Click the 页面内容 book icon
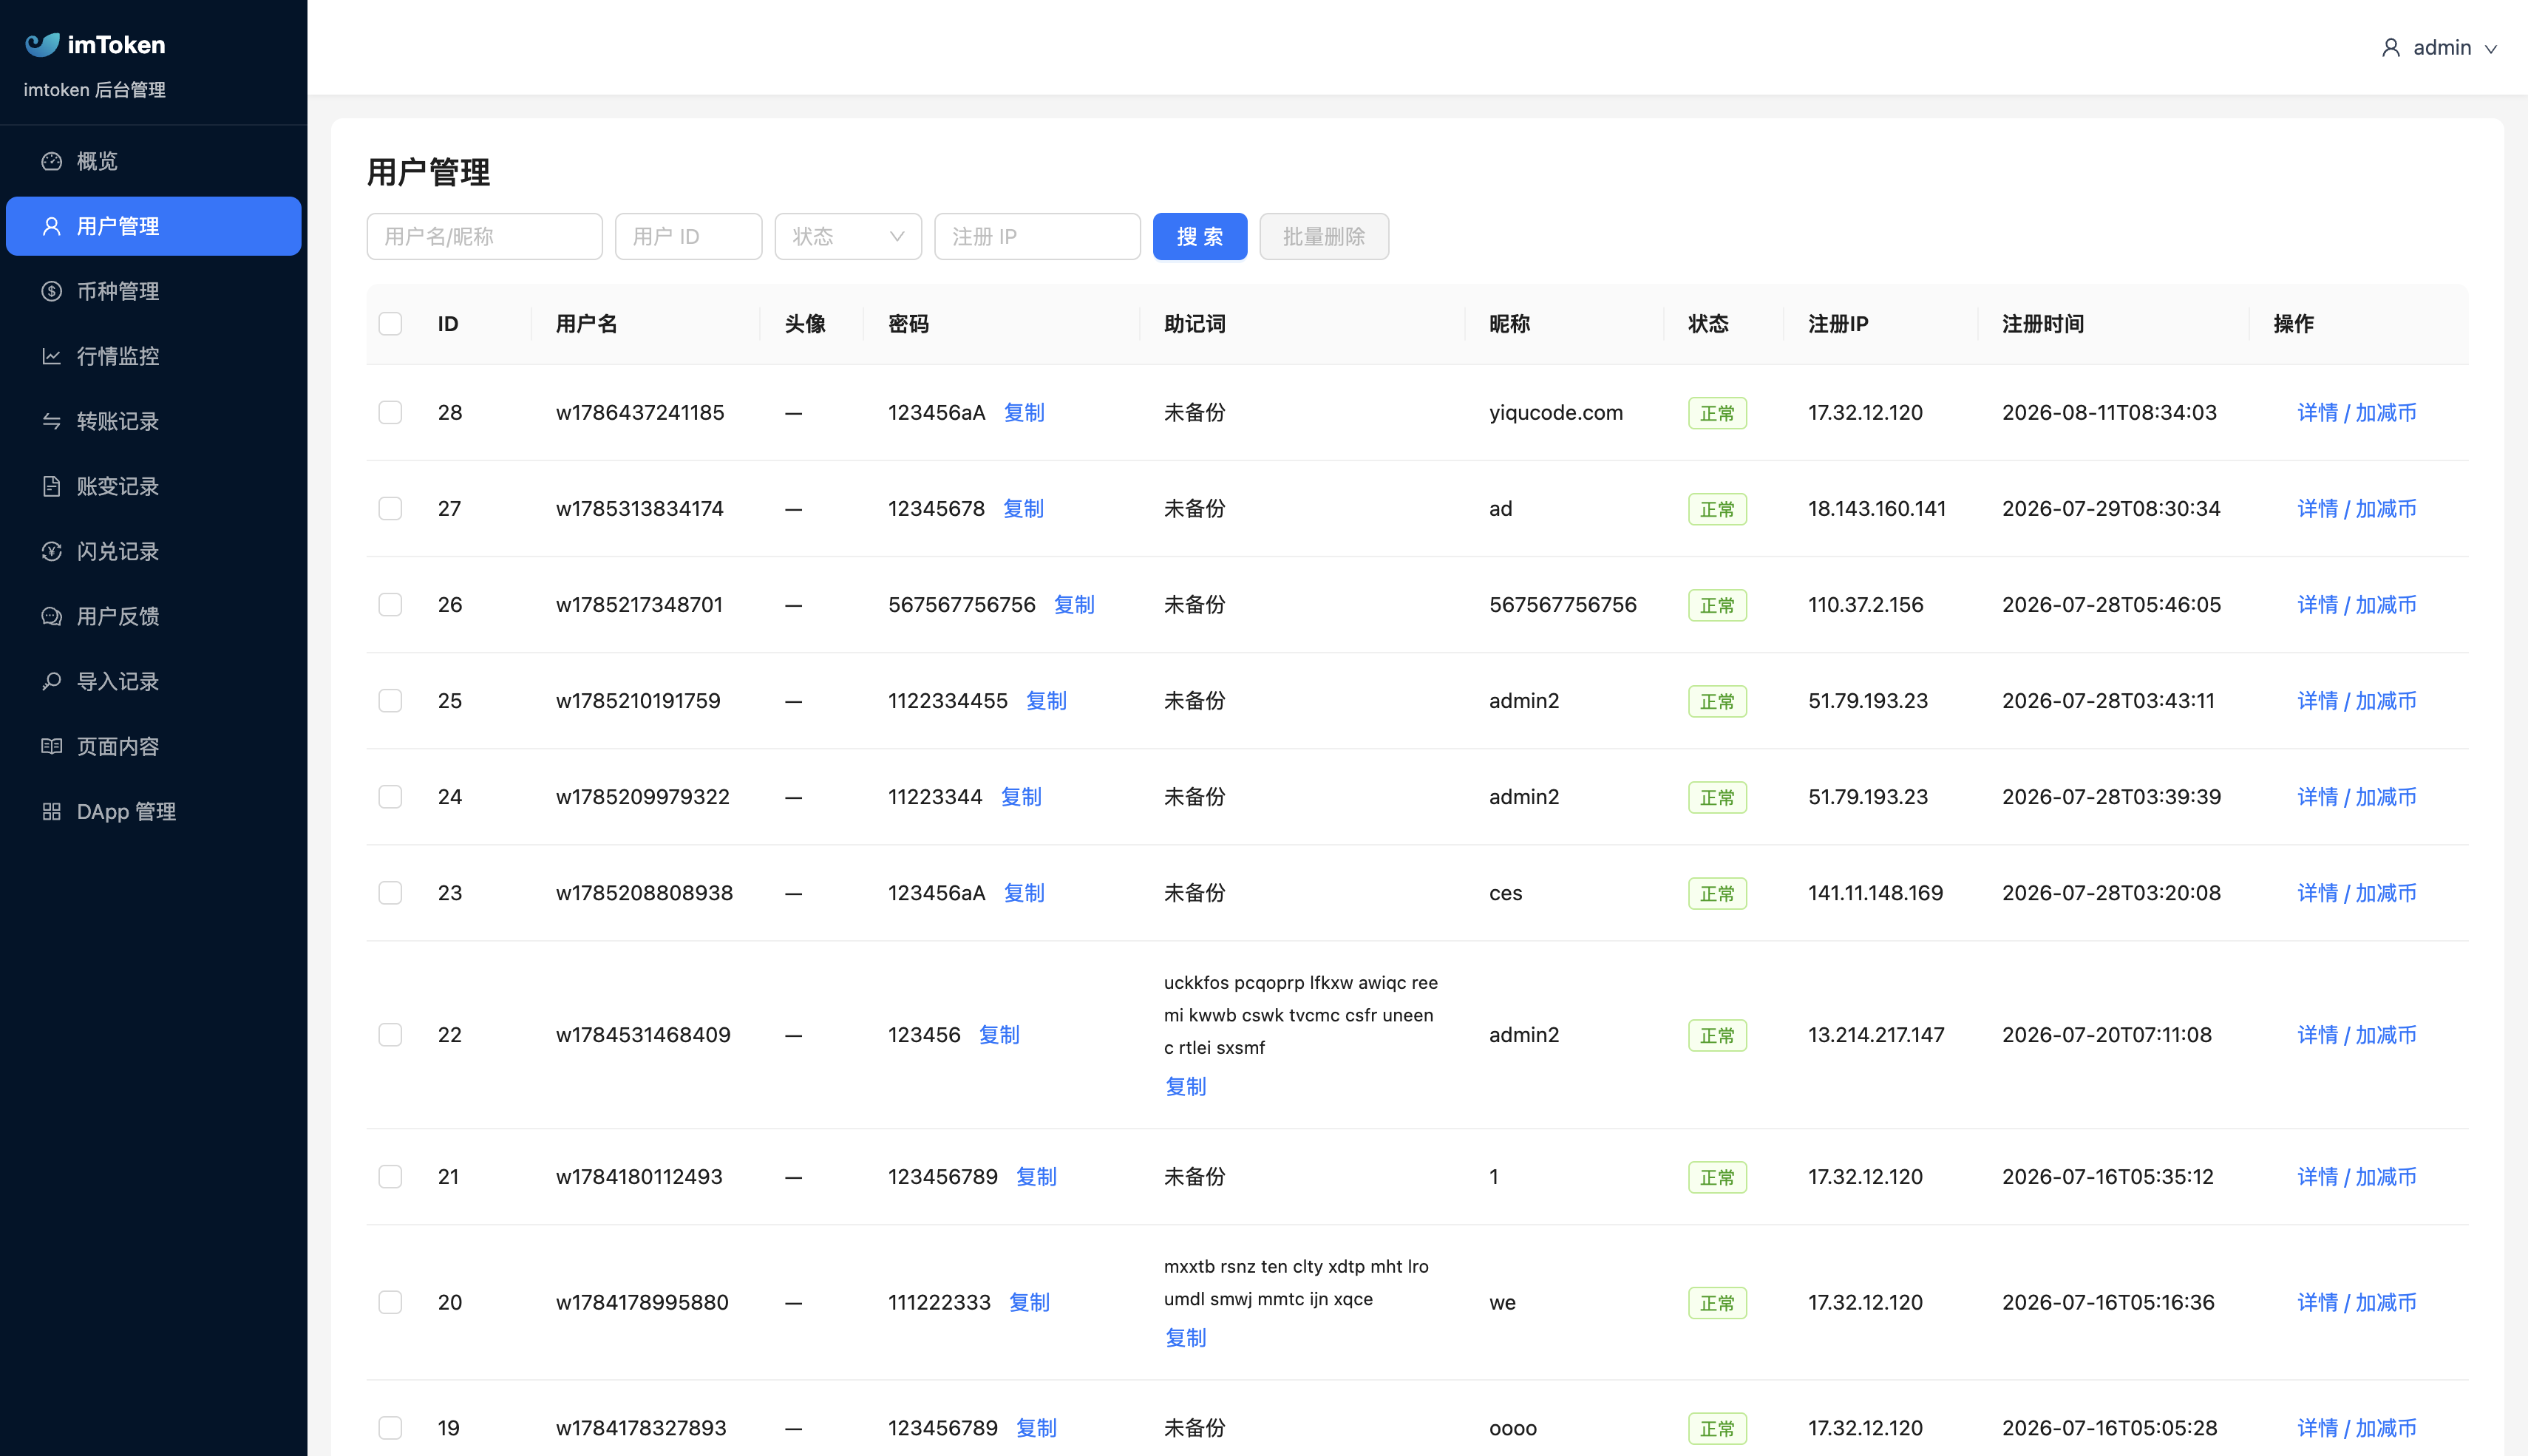This screenshot has width=2528, height=1456. pos(51,746)
